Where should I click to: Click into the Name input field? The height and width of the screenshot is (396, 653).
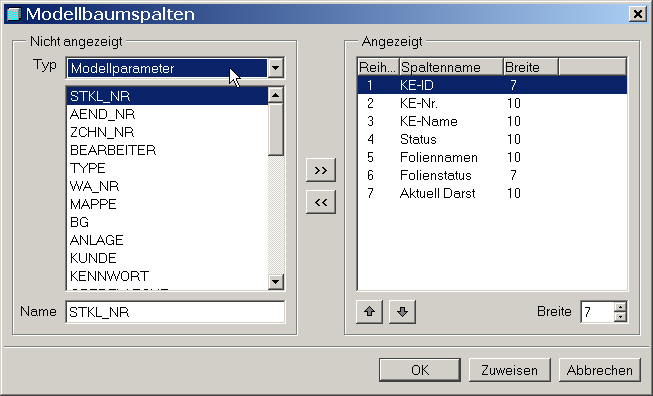(x=175, y=312)
